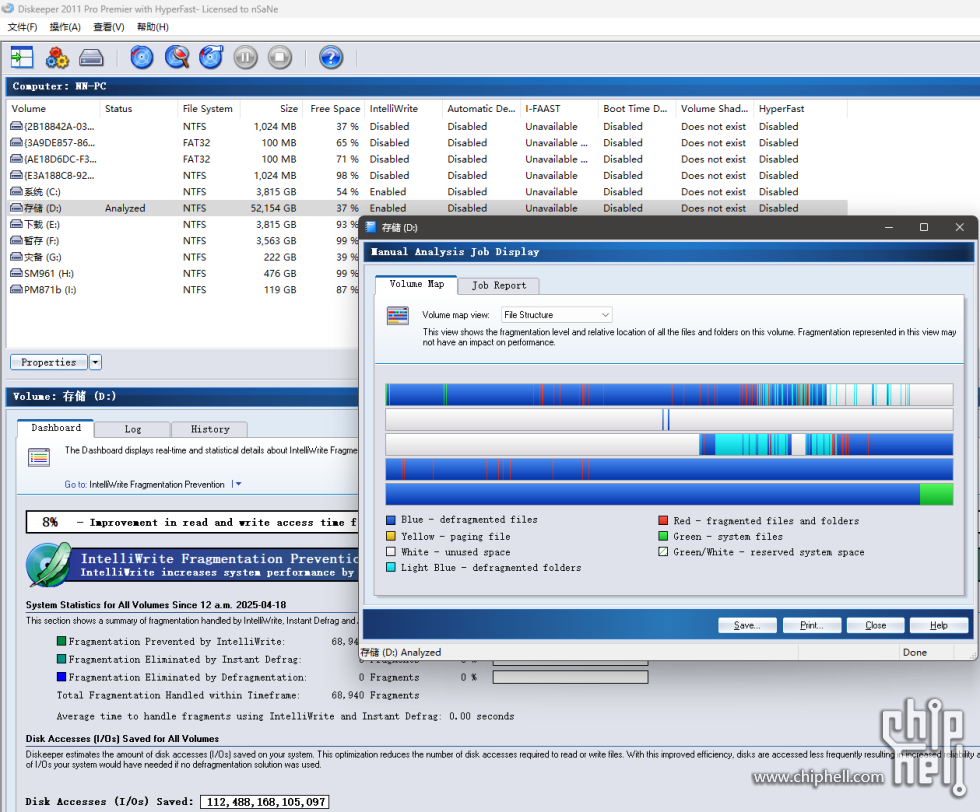Click the drive icon for volume 暂存 (F:)

[x=17, y=241]
